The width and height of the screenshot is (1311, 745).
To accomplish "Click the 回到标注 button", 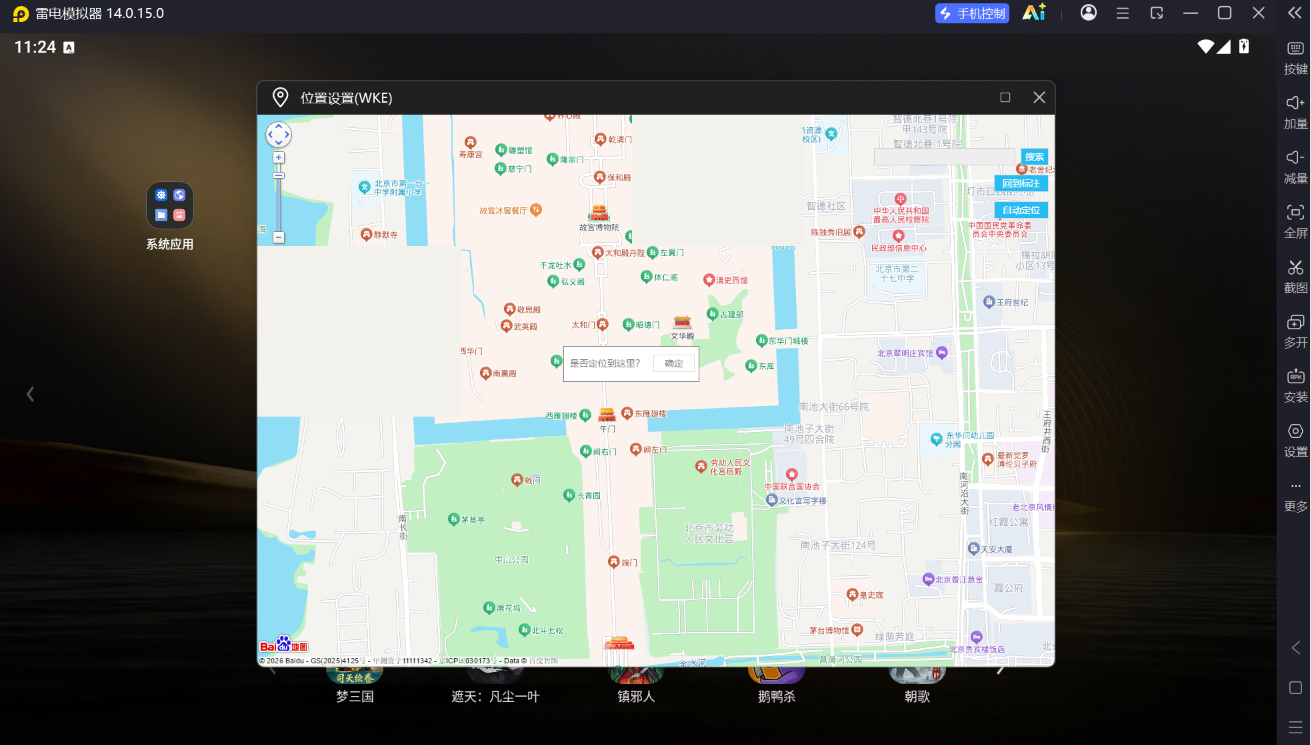I will 1021,183.
